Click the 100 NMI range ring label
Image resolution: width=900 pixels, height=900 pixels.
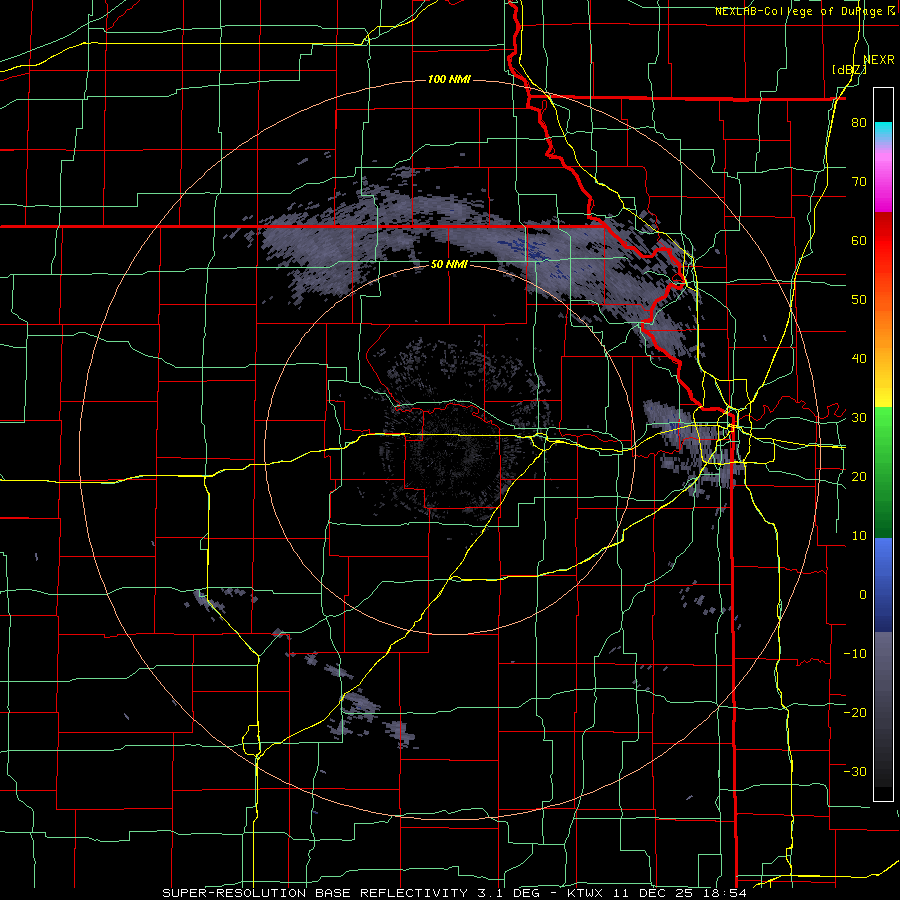(449, 79)
